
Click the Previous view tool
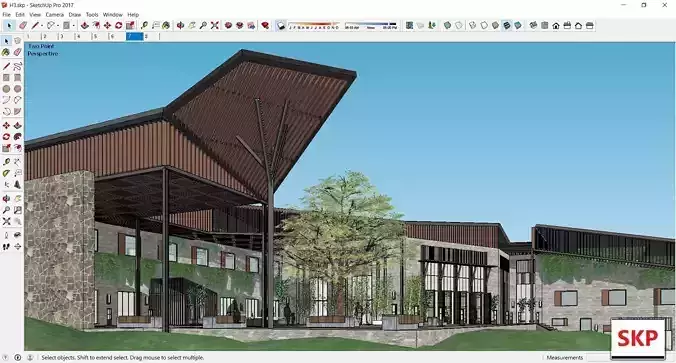pos(17,221)
